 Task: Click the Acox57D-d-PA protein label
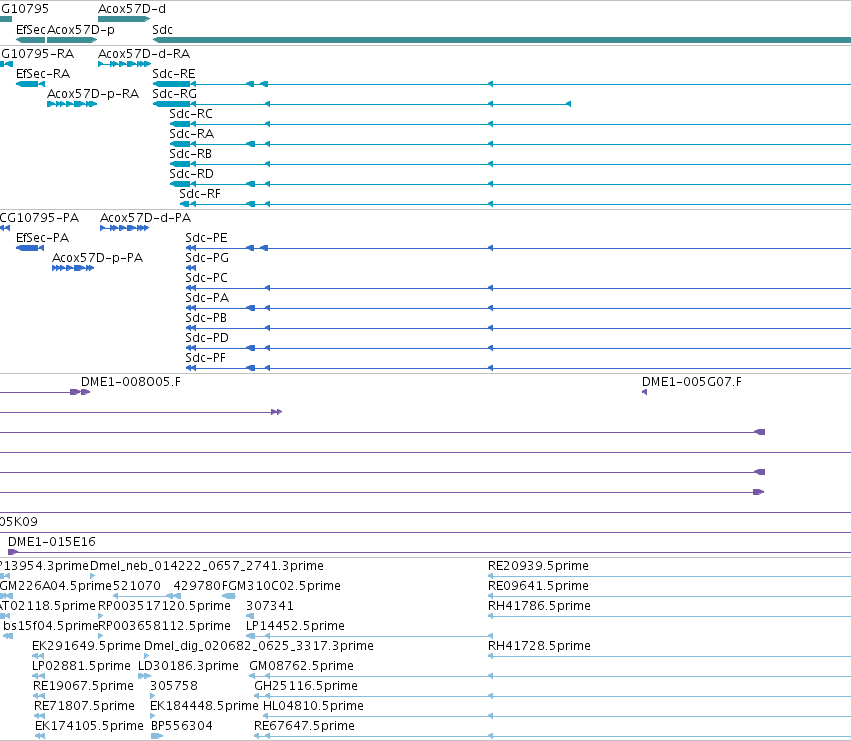coord(145,218)
